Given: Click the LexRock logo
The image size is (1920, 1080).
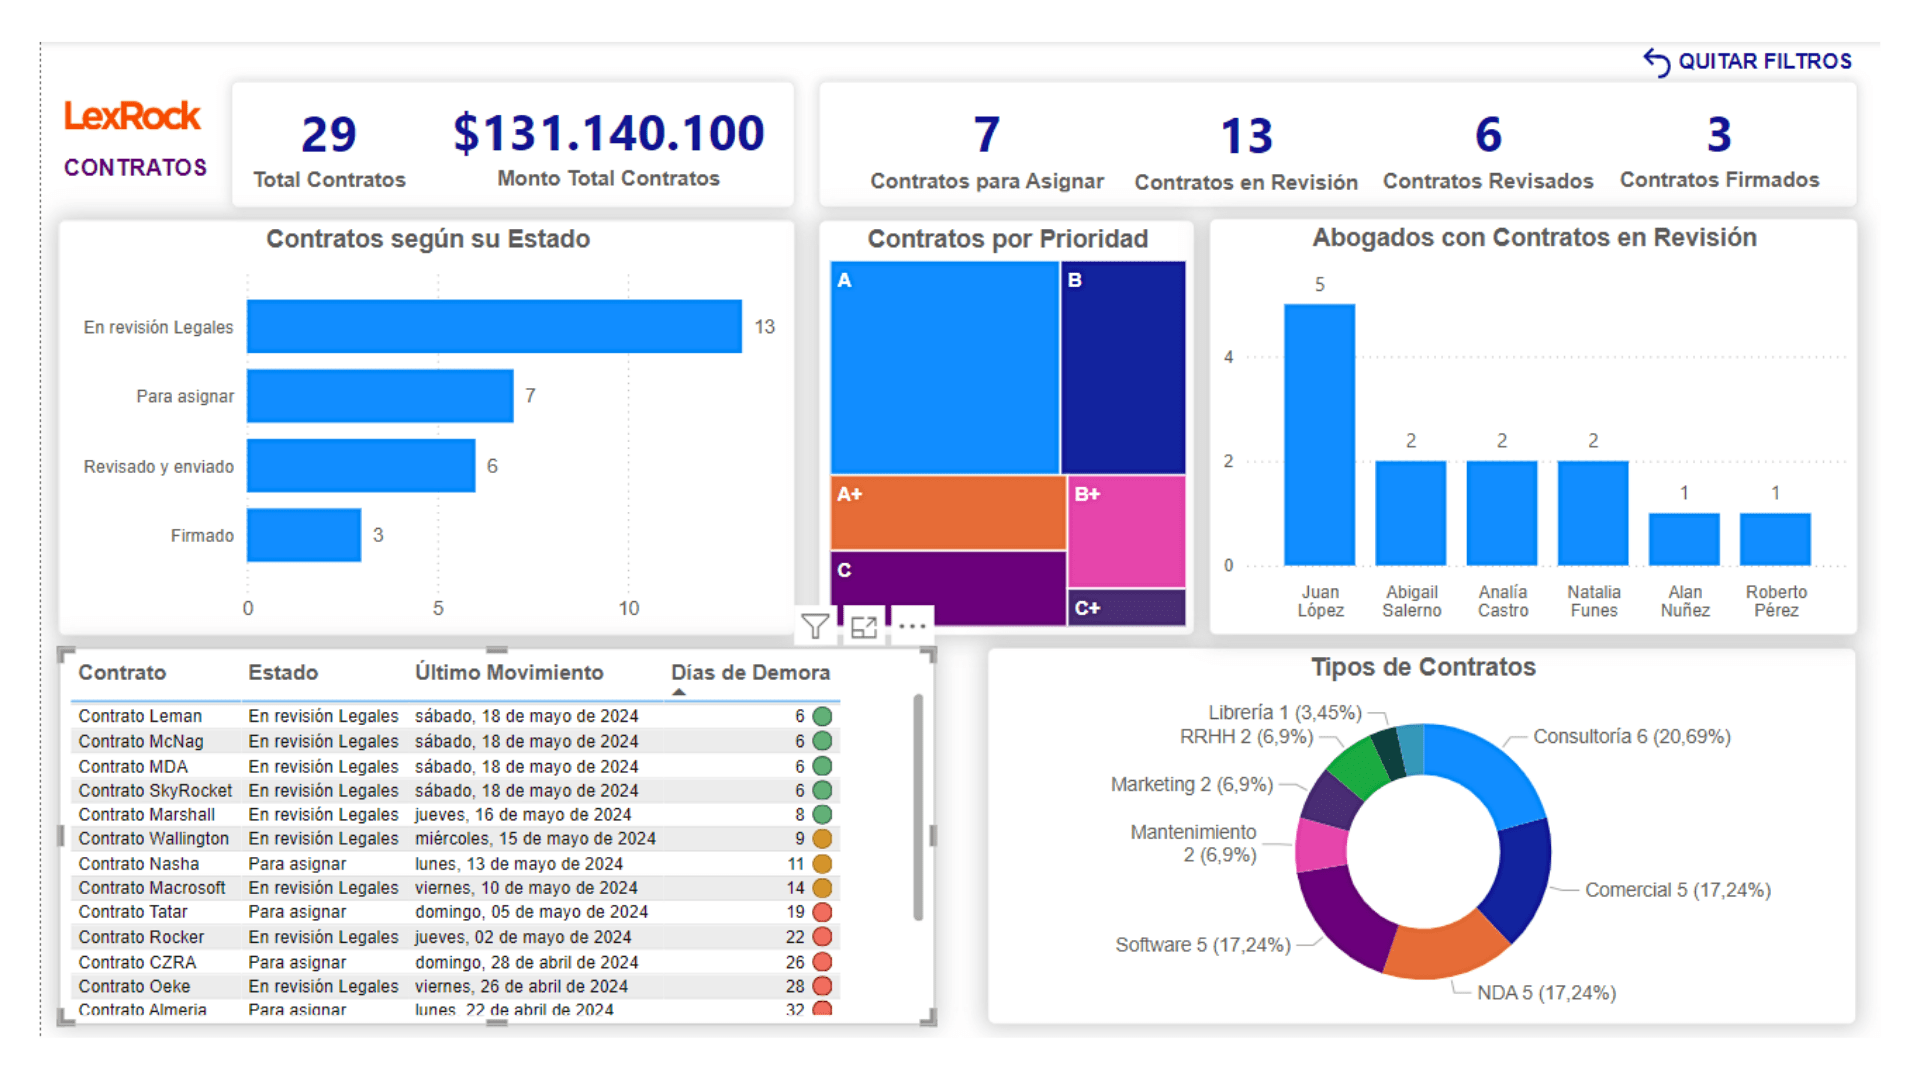Looking at the screenshot, I should coord(132,117).
